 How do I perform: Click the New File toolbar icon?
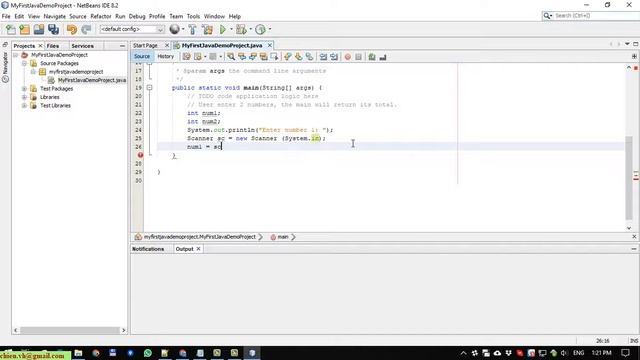click(11, 29)
